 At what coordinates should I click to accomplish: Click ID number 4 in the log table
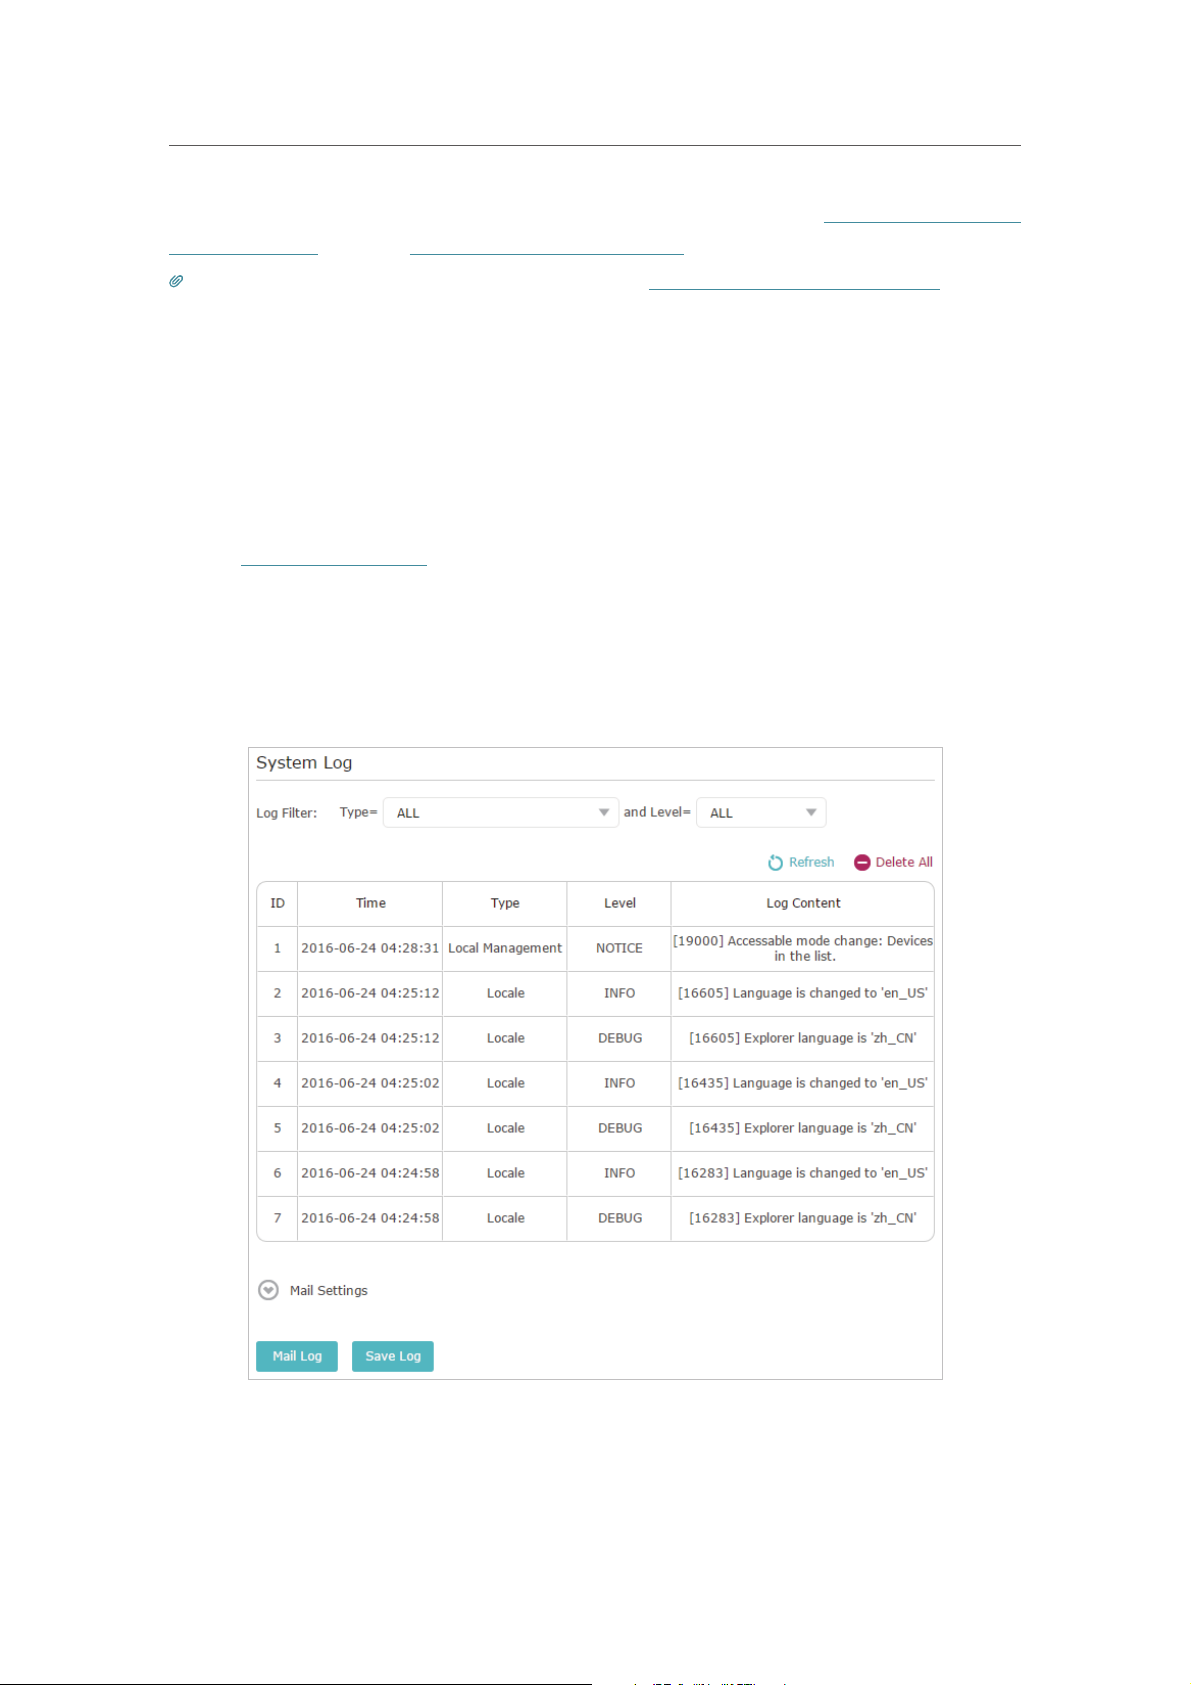pyautogui.click(x=277, y=1084)
